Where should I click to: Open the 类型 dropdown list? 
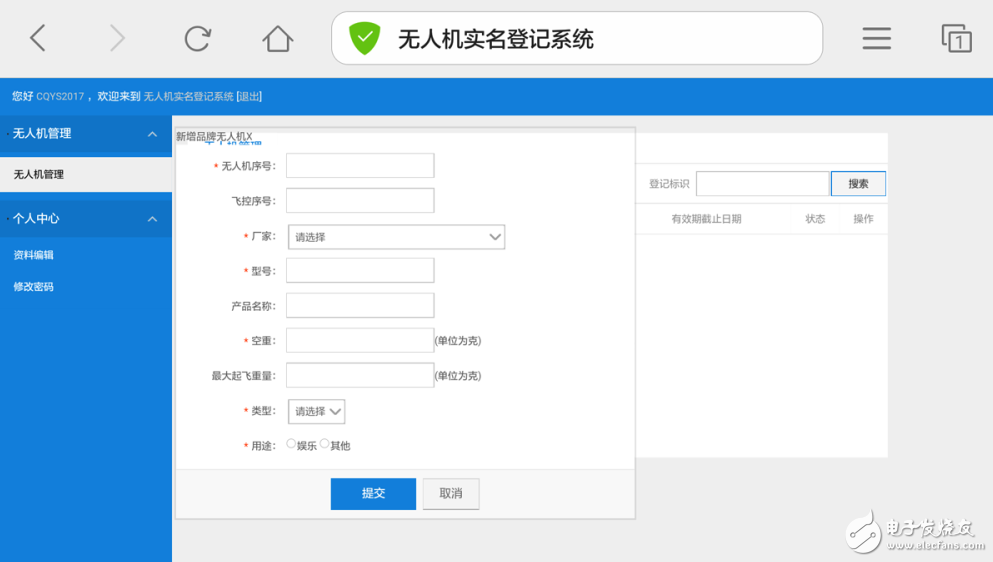point(317,411)
